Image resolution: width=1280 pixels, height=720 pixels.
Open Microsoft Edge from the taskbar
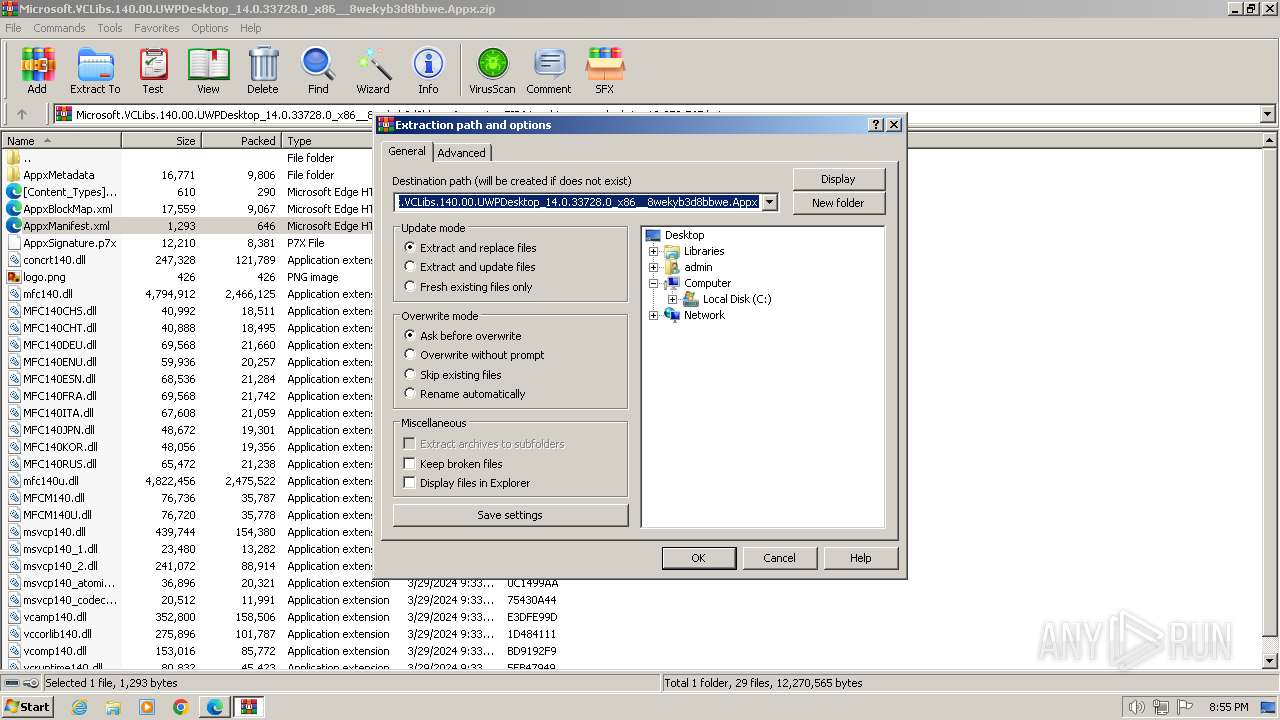coord(215,707)
